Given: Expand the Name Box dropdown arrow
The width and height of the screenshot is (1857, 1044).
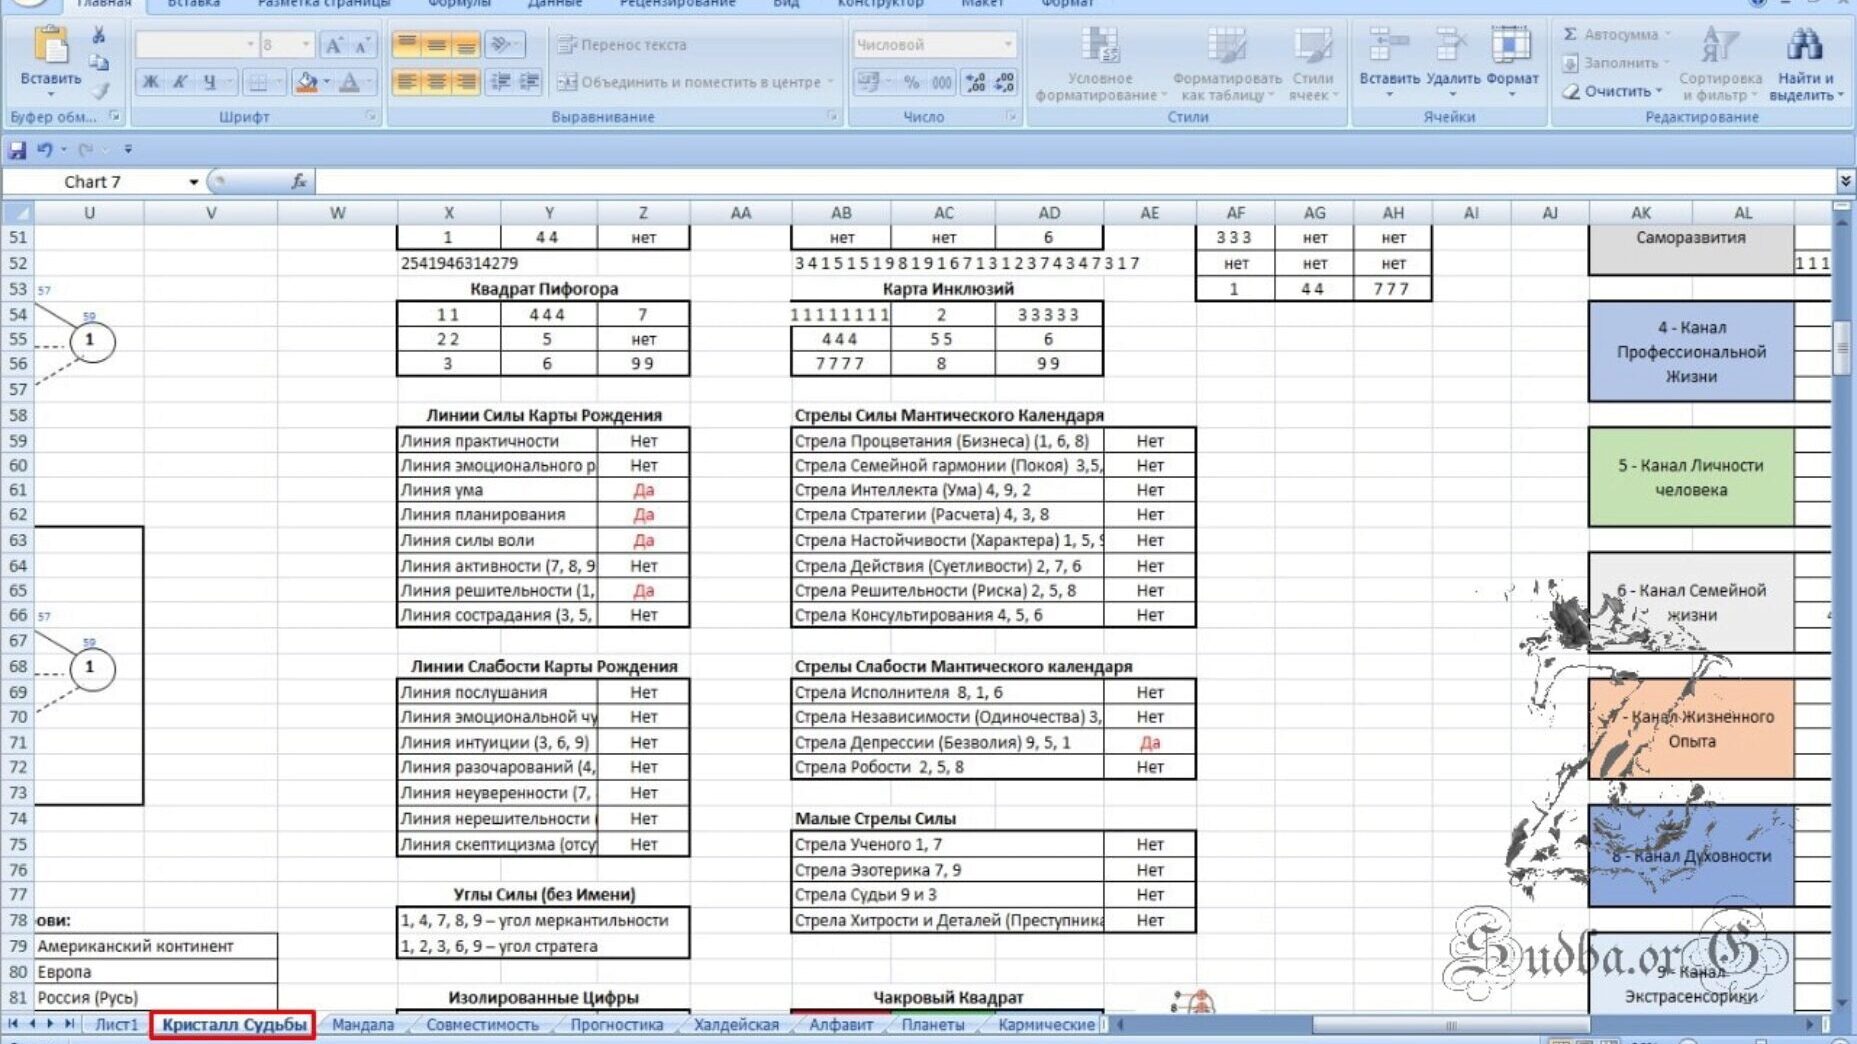Looking at the screenshot, I should tap(193, 182).
